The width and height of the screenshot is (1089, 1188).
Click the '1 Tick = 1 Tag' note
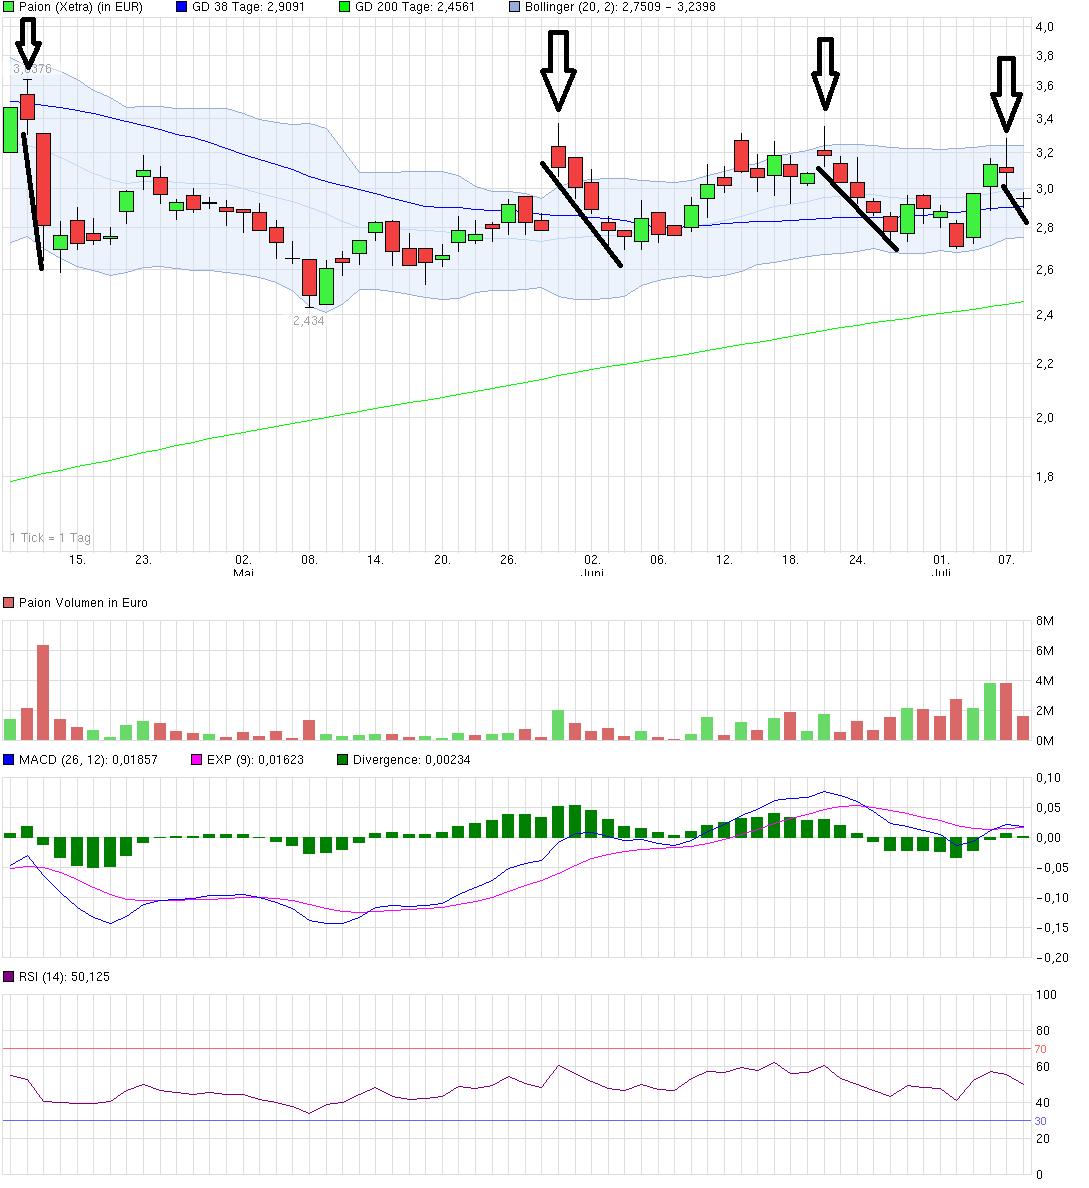click(x=50, y=538)
